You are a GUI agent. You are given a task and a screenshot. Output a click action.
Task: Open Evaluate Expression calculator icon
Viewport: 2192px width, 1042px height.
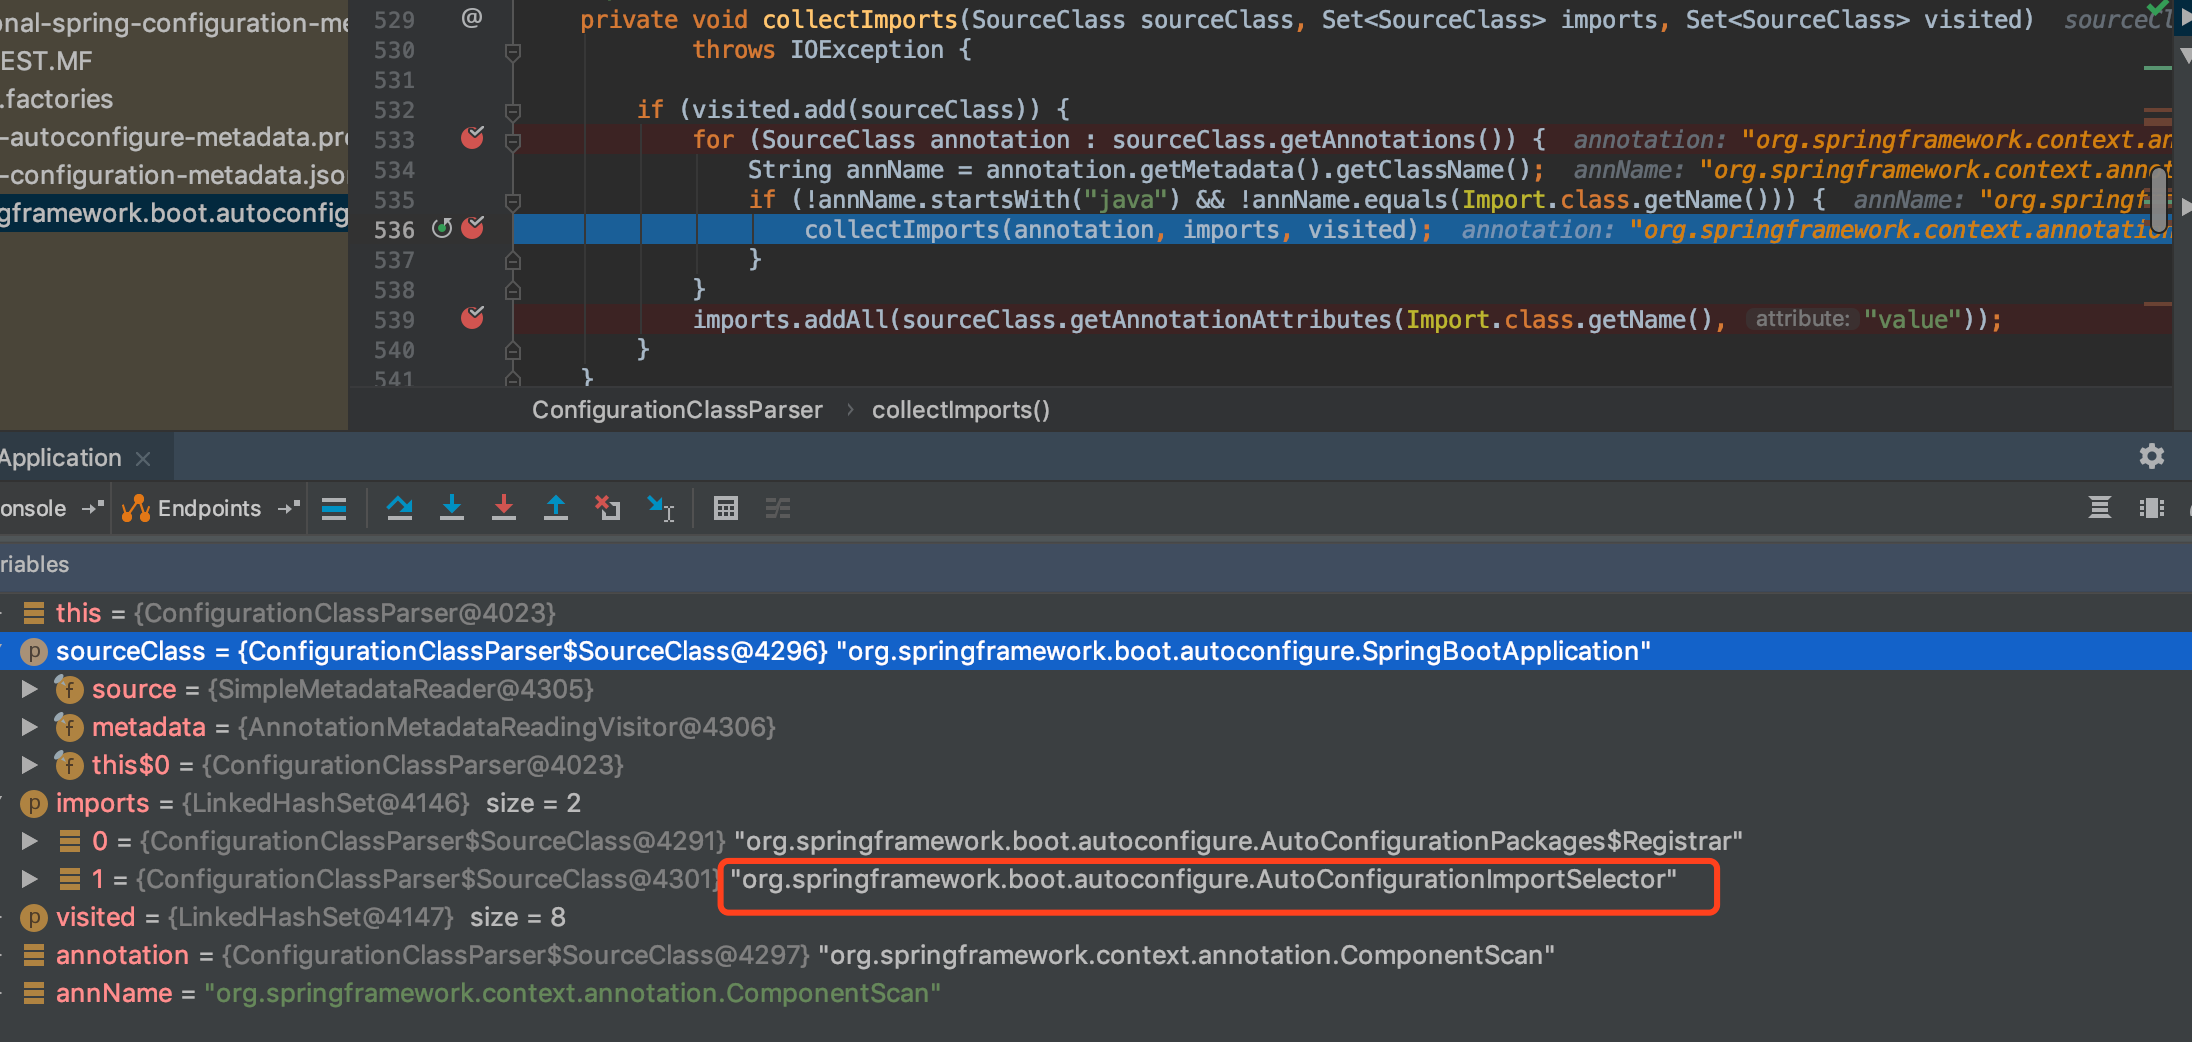point(726,509)
